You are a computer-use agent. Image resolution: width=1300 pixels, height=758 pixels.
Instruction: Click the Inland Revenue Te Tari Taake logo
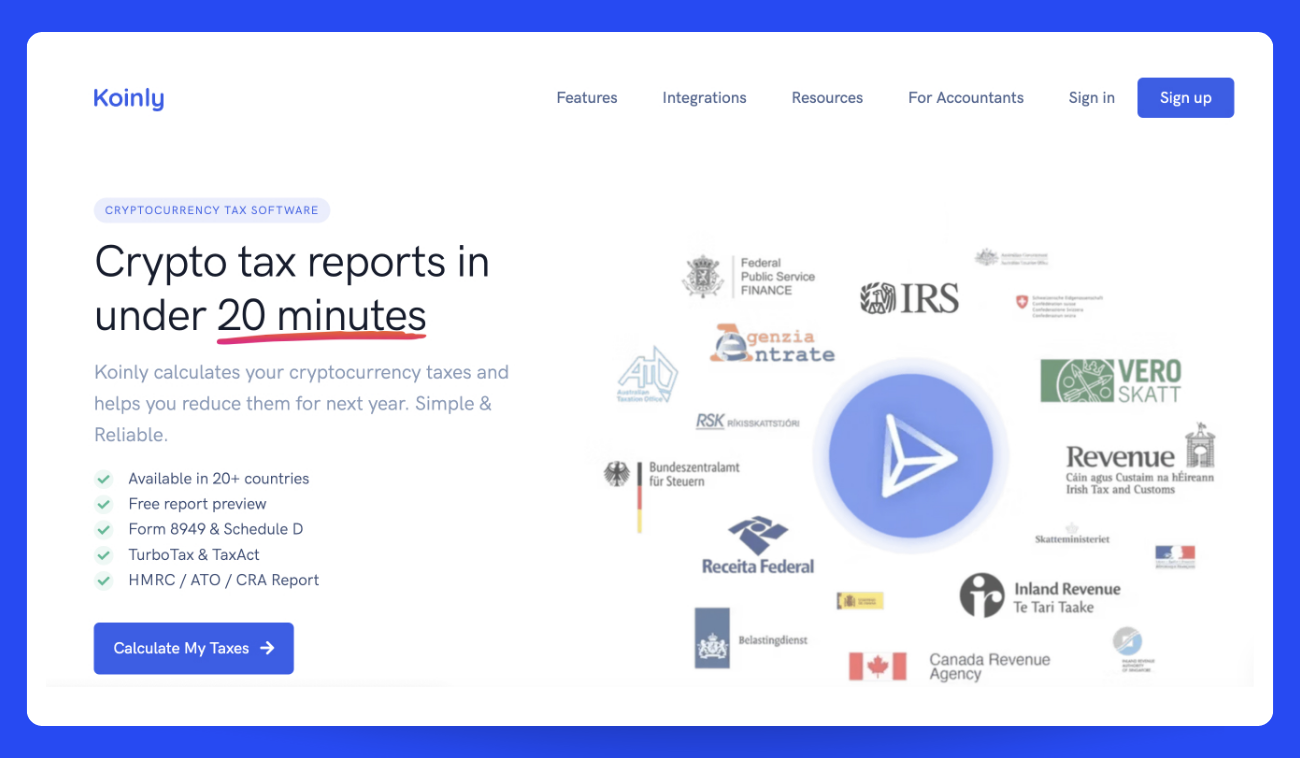click(x=1040, y=596)
